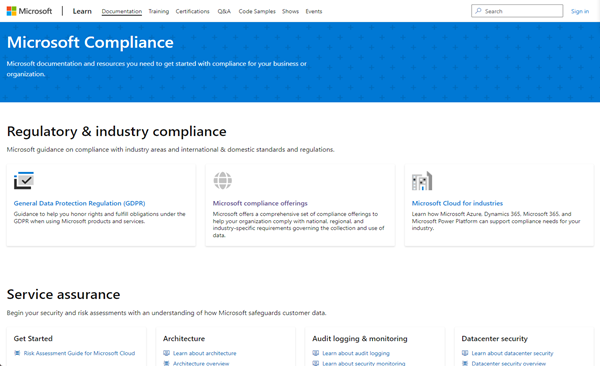The height and width of the screenshot is (366, 600).
Task: Click the Architecture card heading
Action: [x=184, y=338]
